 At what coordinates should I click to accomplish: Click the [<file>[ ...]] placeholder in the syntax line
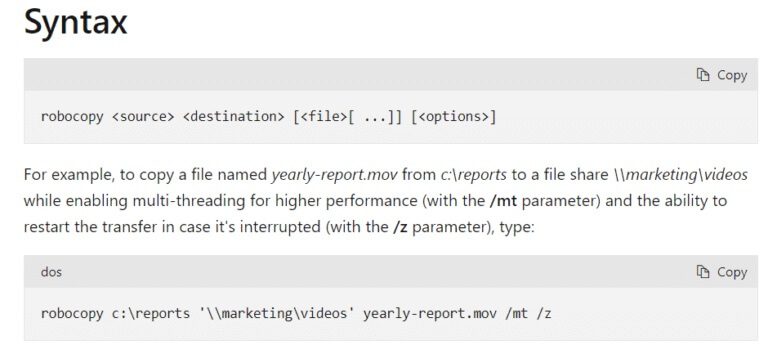pos(347,117)
